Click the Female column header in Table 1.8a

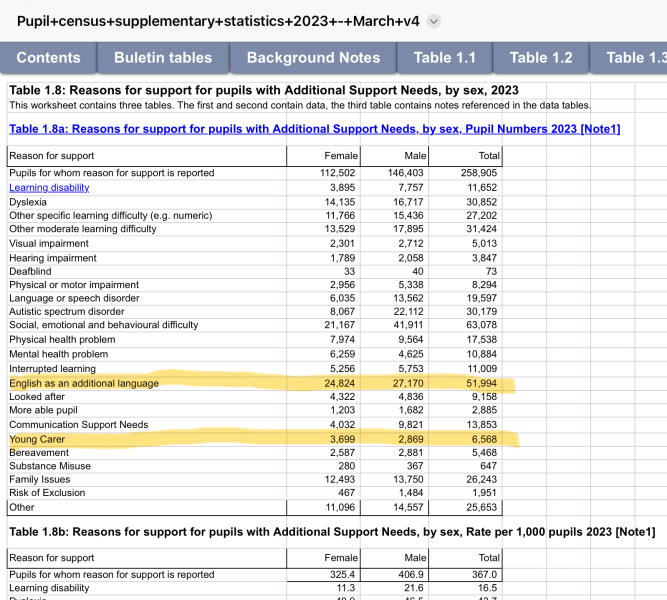[x=323, y=156]
